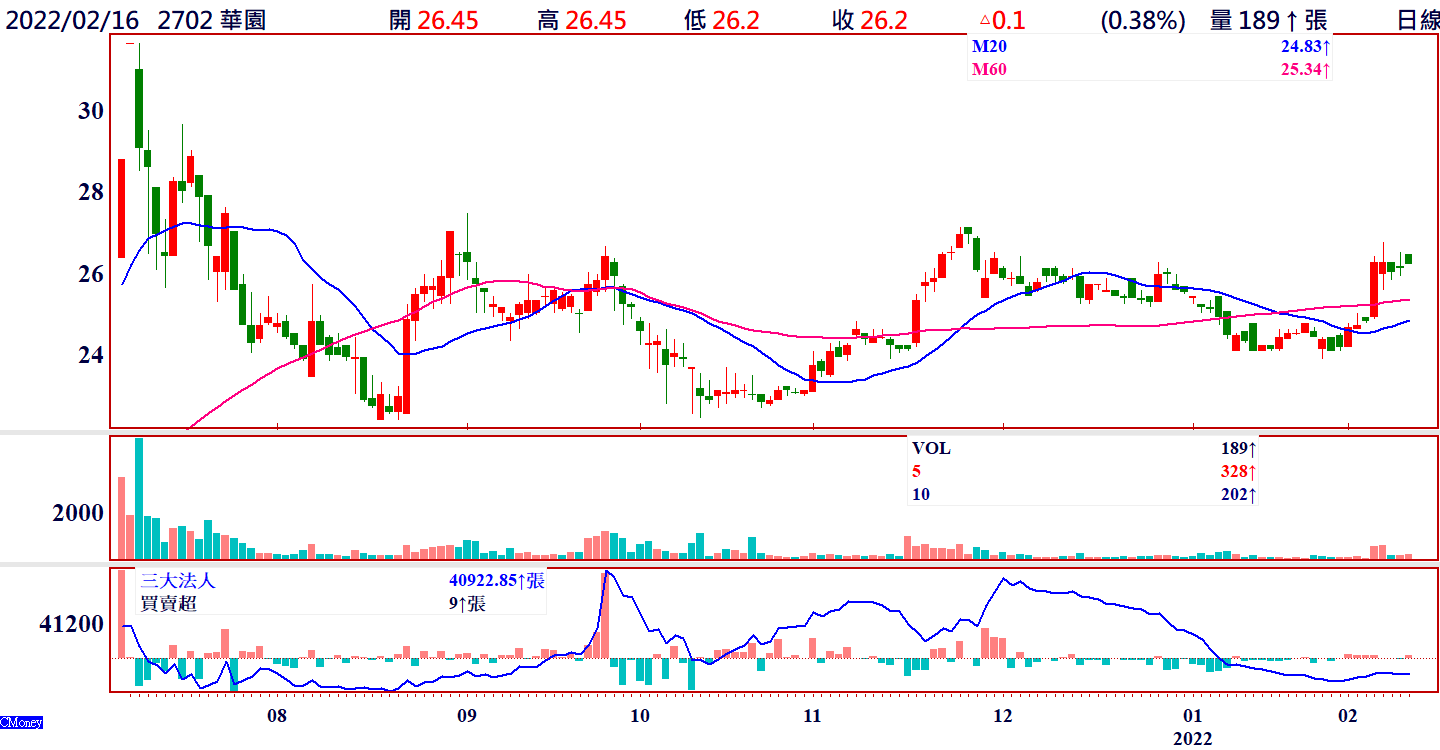Click the 2702 華園 stock name
The width and height of the screenshot is (1440, 750).
click(x=211, y=21)
